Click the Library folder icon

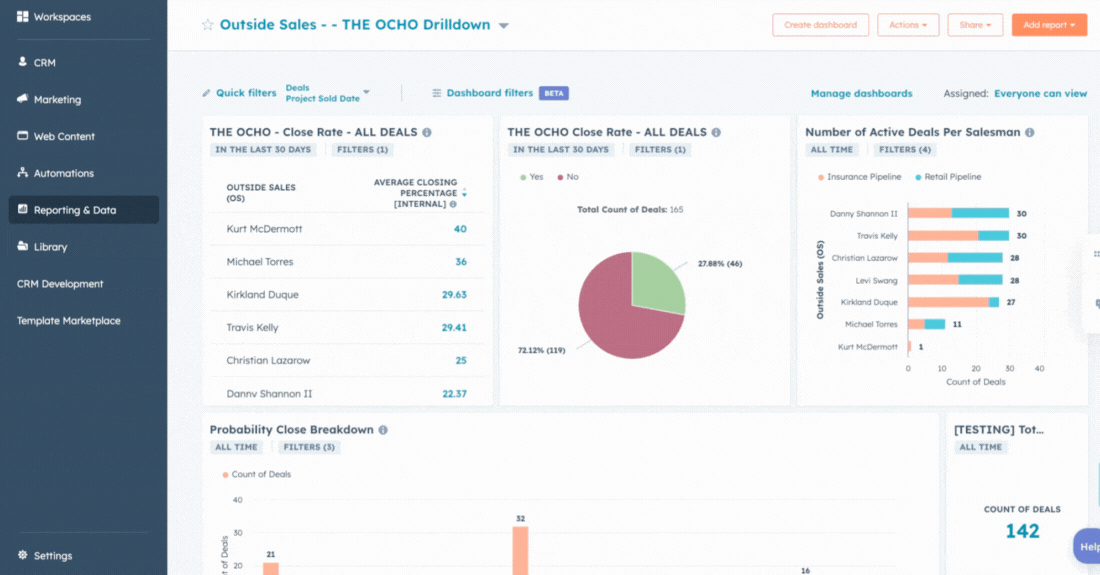(x=22, y=245)
